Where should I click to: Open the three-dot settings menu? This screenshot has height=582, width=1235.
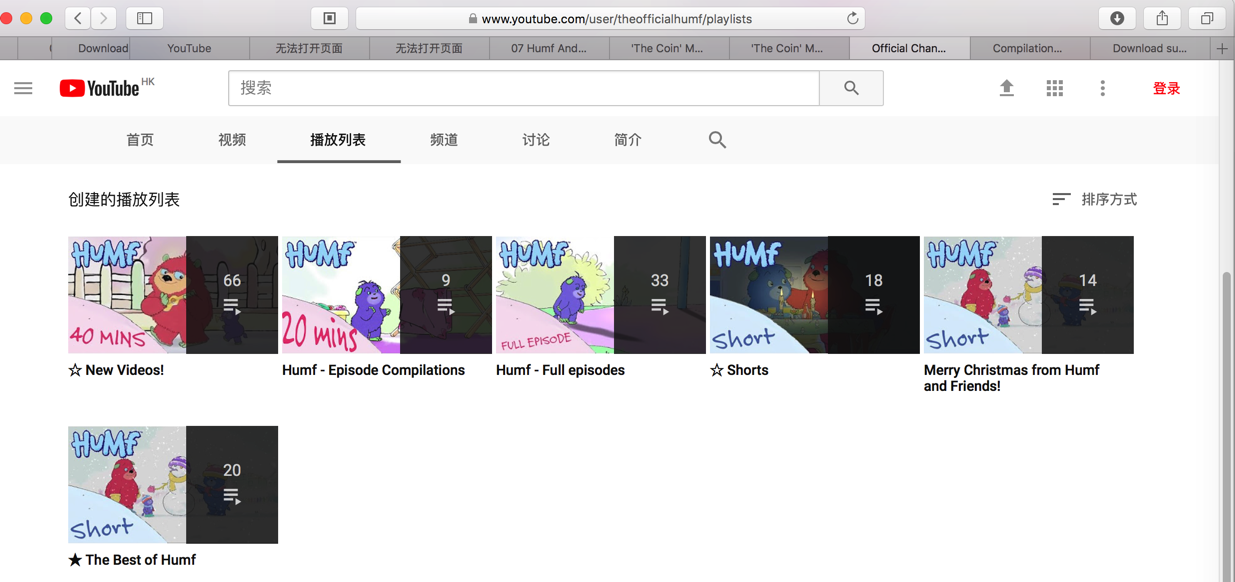click(x=1103, y=88)
